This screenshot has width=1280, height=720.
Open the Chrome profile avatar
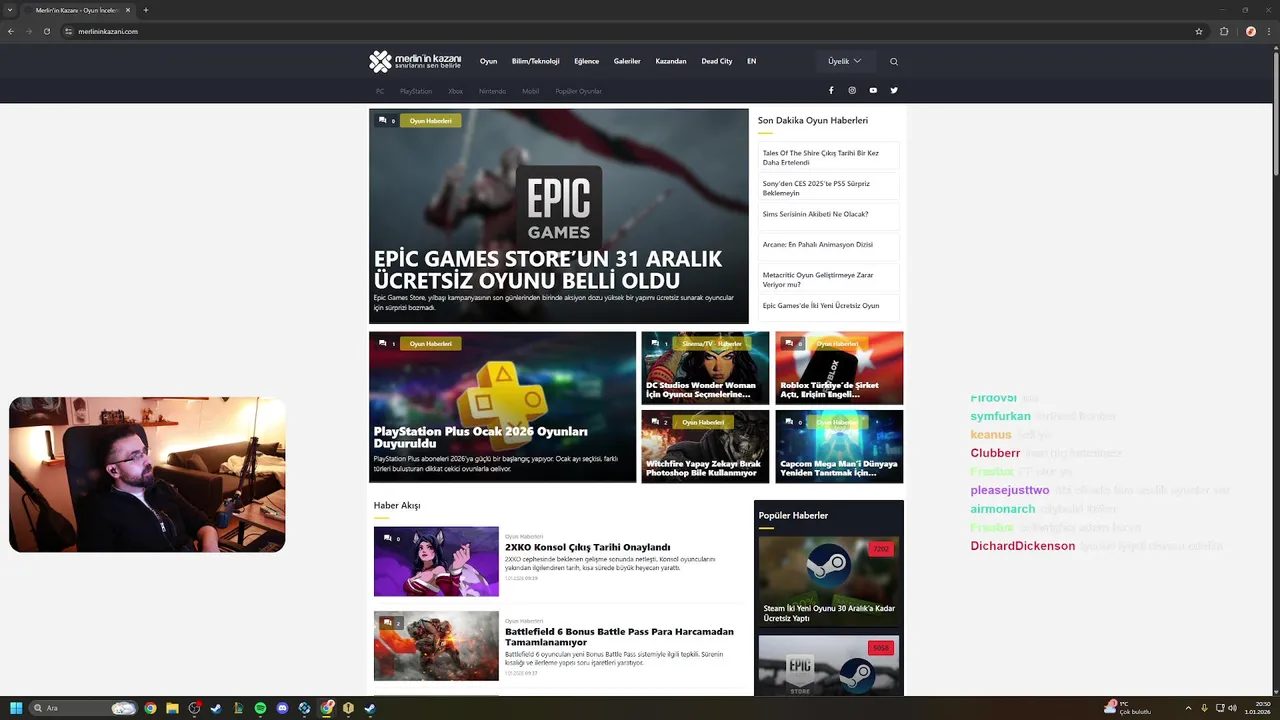click(x=1250, y=31)
